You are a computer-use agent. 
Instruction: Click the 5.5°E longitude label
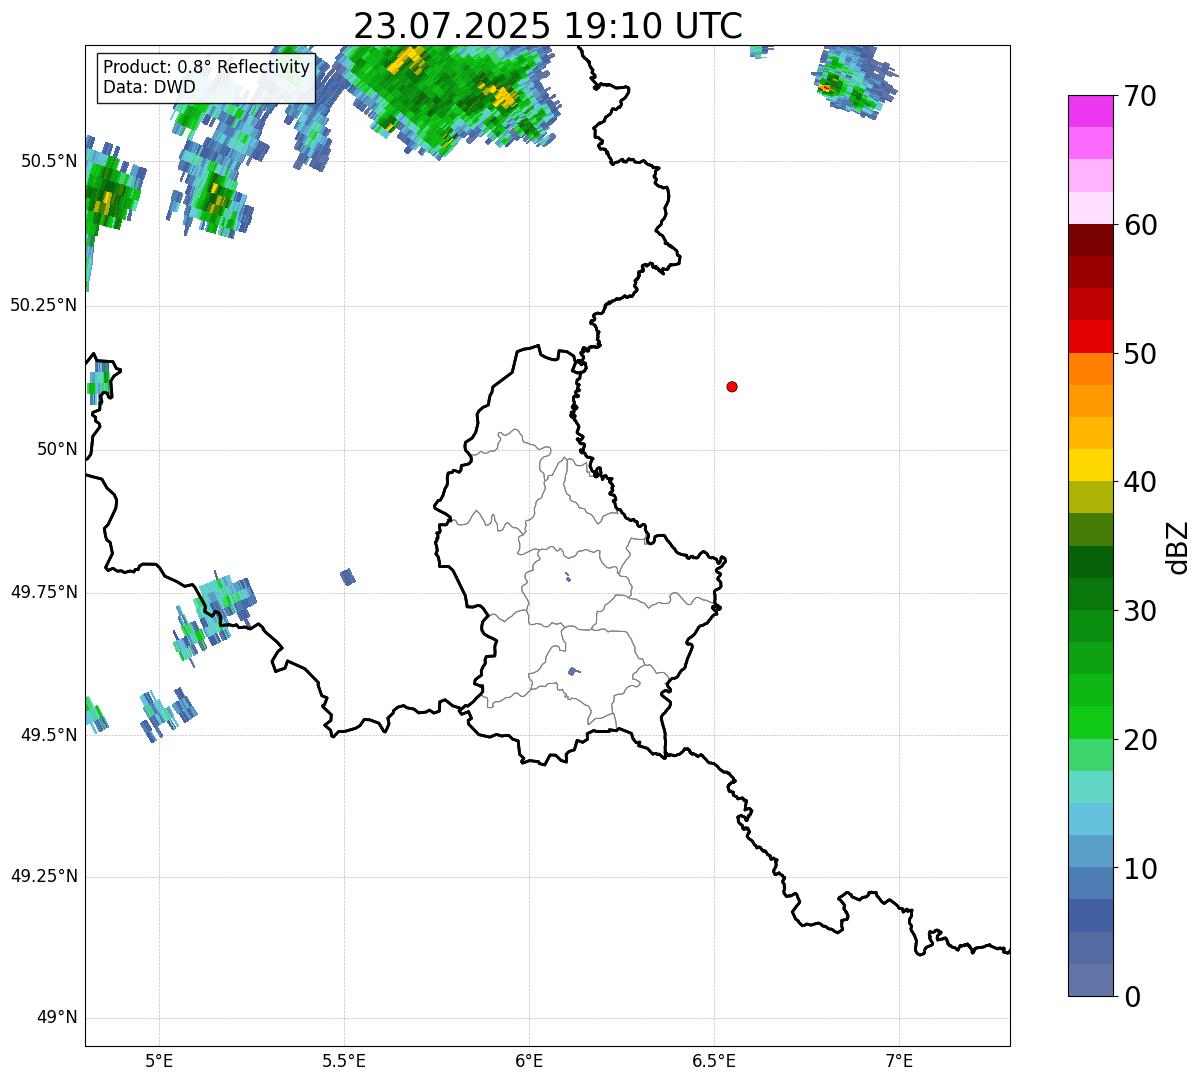344,1060
